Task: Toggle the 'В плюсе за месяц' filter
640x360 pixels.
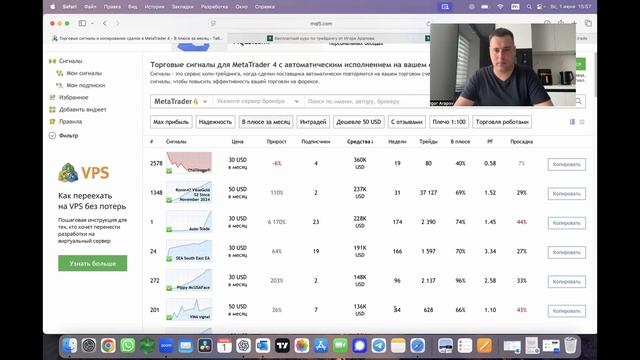Action: [266, 122]
